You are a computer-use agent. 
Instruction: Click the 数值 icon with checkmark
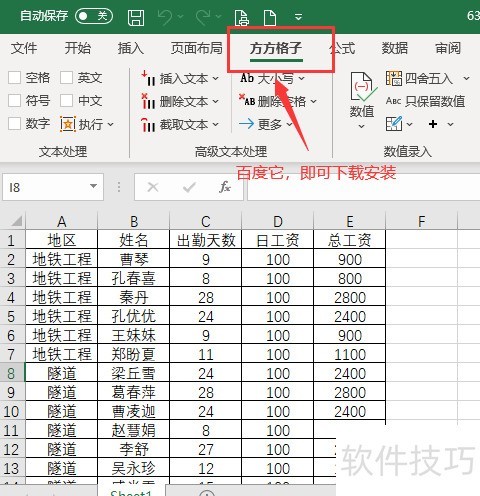pyautogui.click(x=363, y=86)
